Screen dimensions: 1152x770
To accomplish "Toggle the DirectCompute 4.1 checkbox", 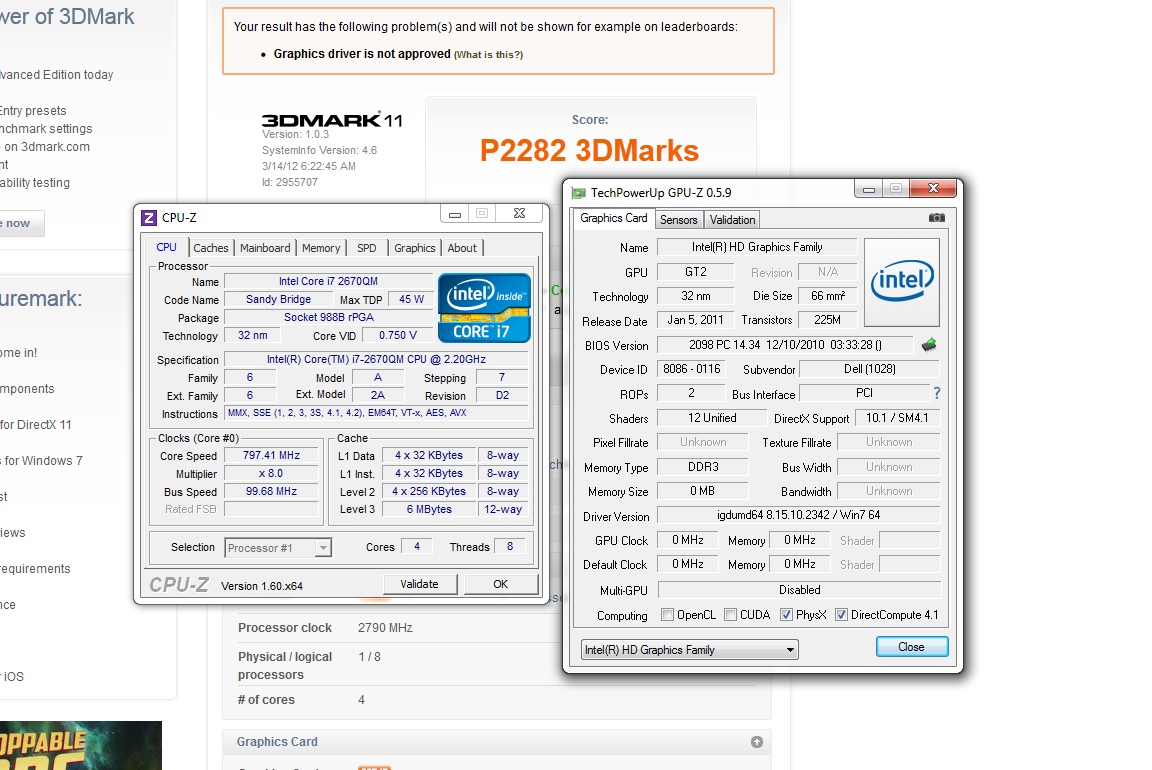I will point(841,615).
